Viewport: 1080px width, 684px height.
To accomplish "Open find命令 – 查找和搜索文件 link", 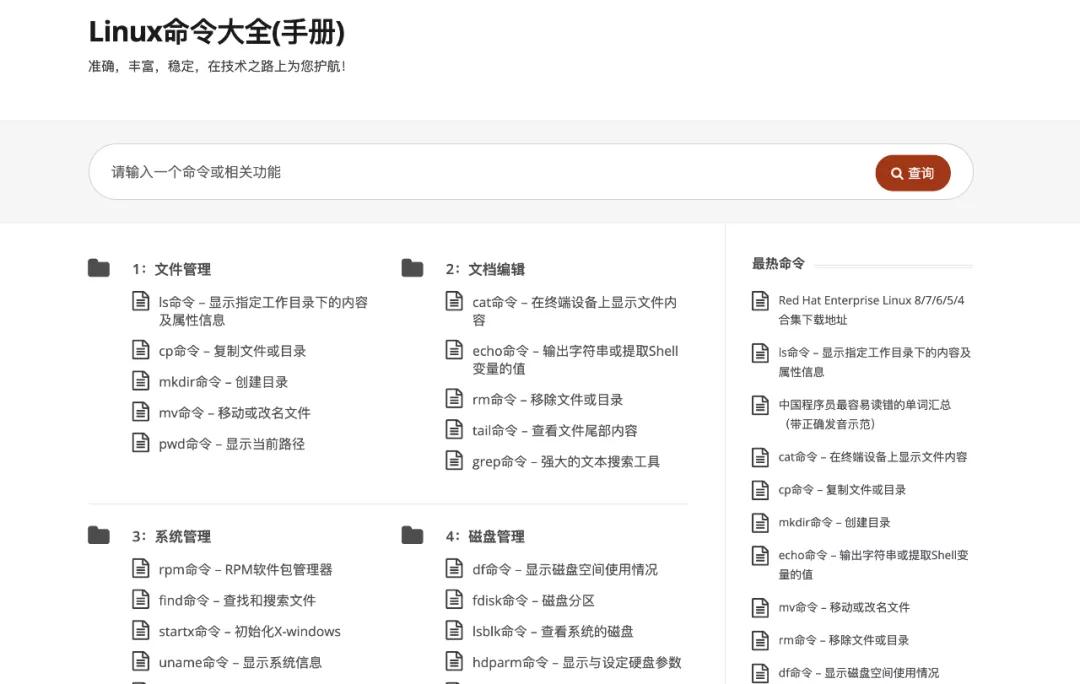I will (237, 601).
